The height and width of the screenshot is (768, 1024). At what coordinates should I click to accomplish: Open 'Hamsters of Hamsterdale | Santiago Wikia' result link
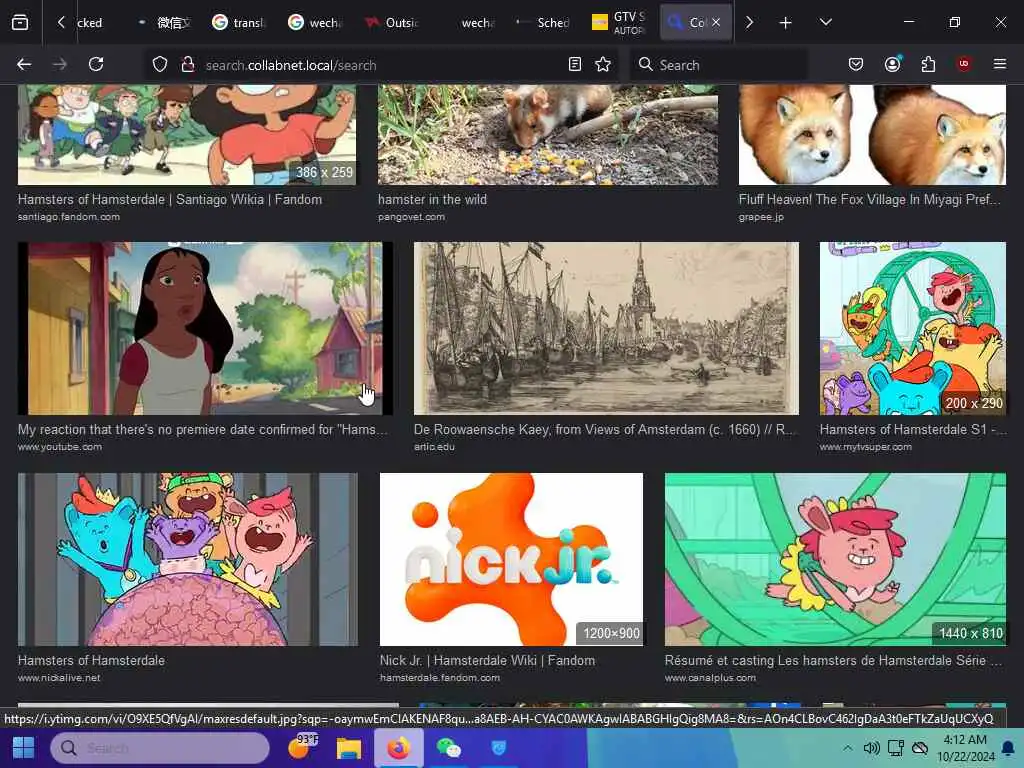tap(170, 200)
